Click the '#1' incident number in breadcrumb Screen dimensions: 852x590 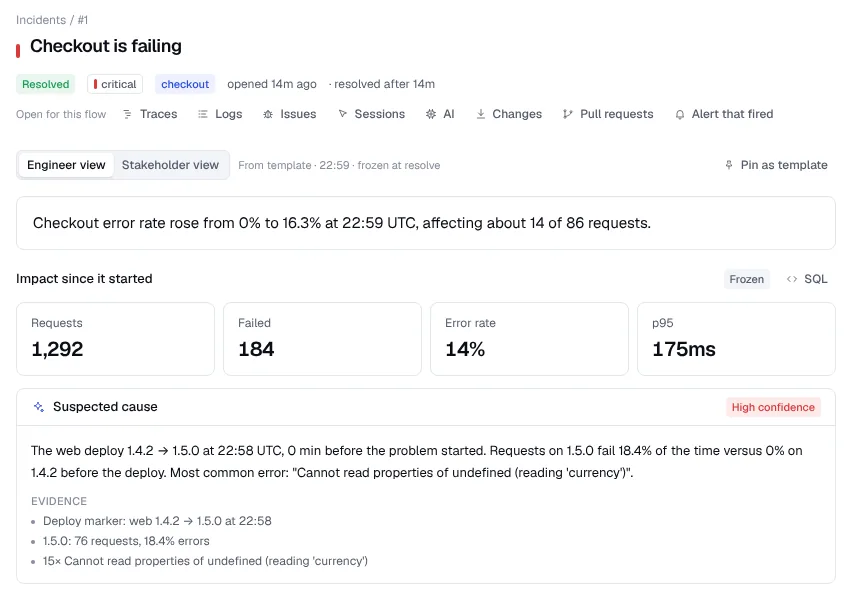point(83,20)
